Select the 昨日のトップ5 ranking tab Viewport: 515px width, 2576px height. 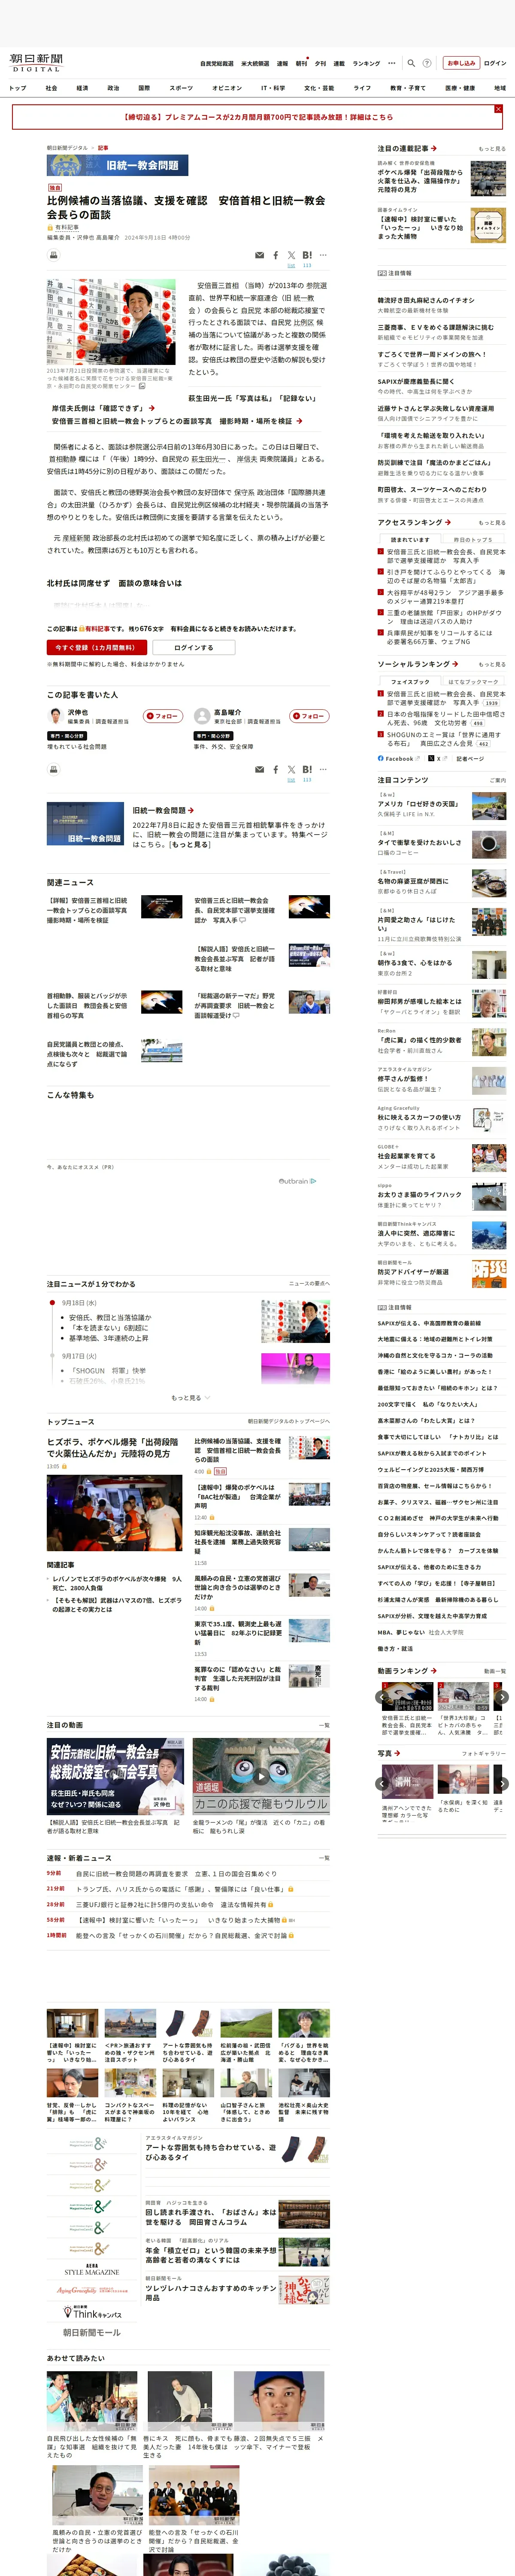click(473, 539)
